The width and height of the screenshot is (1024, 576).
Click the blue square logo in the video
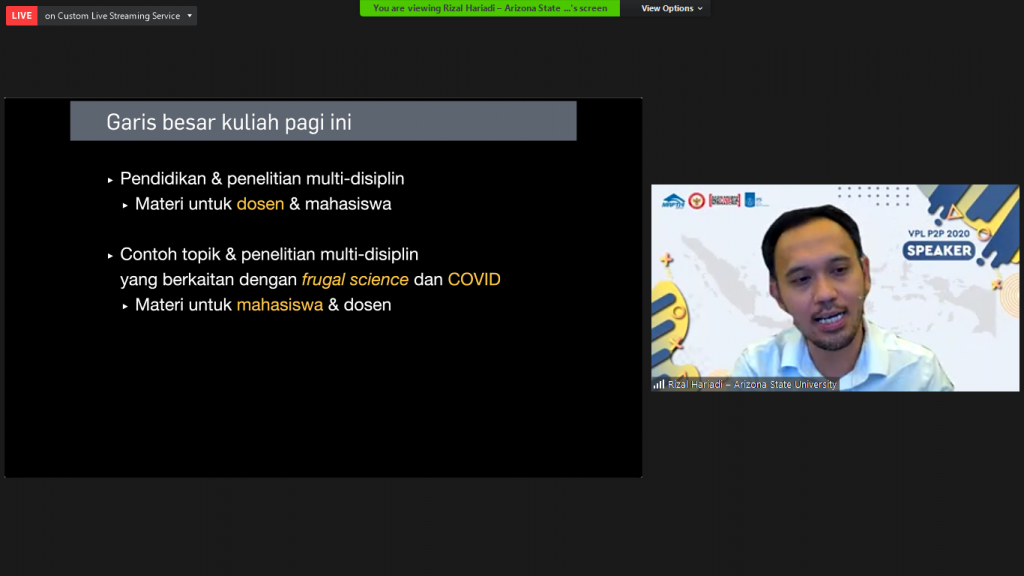coord(751,200)
